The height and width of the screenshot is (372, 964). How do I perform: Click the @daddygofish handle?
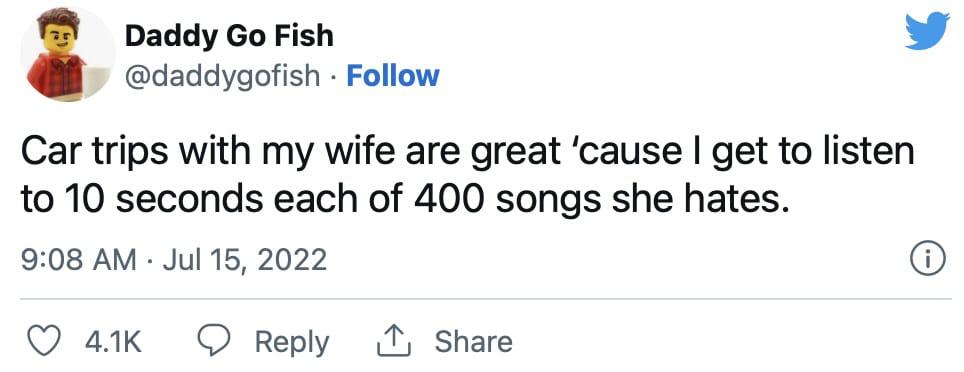pyautogui.click(x=223, y=77)
